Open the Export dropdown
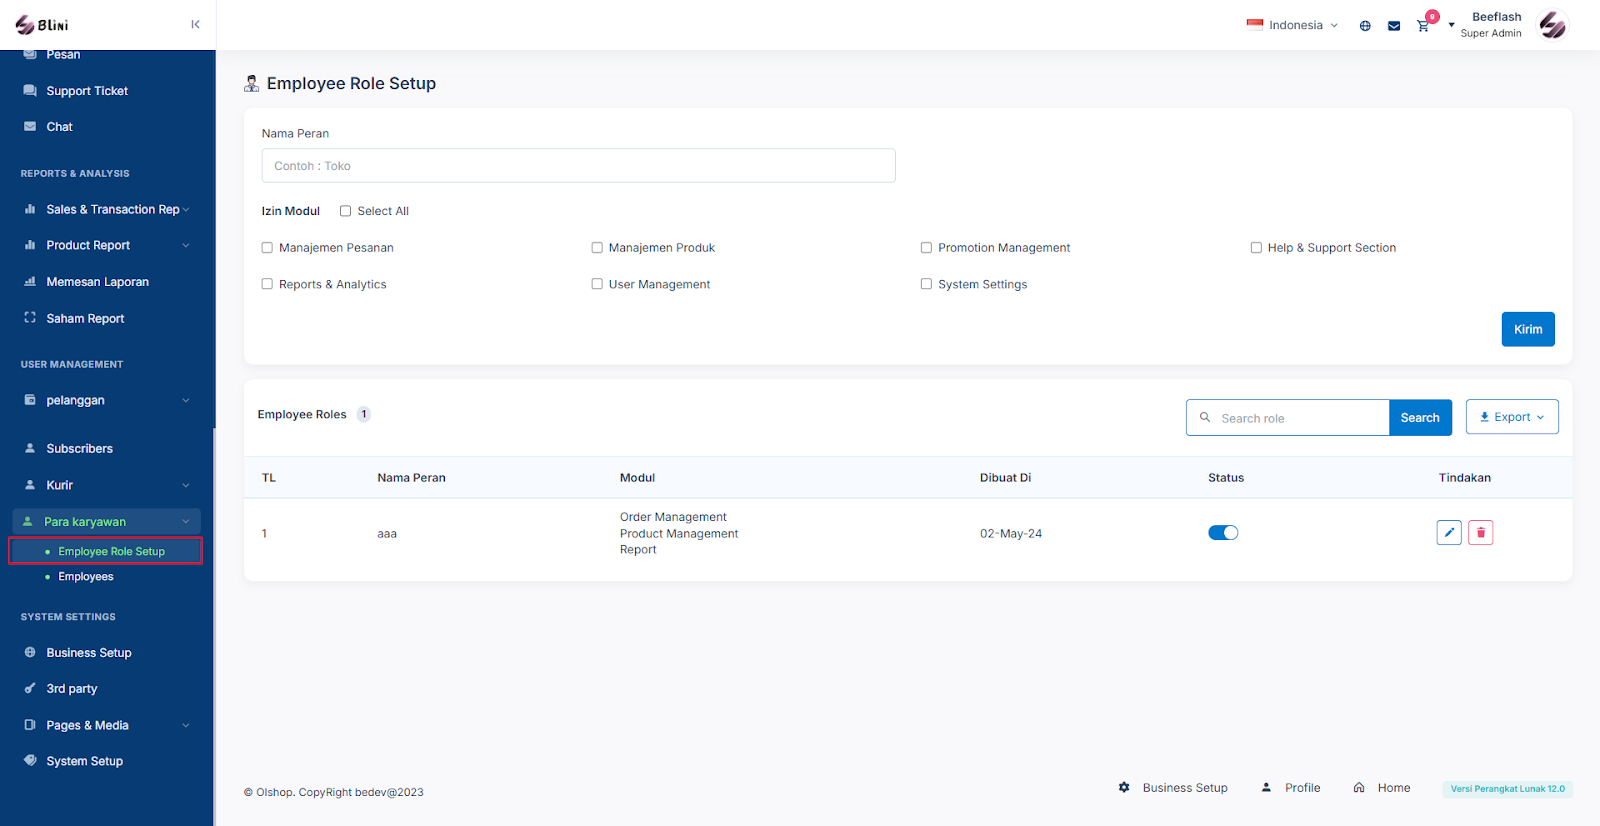 1512,417
